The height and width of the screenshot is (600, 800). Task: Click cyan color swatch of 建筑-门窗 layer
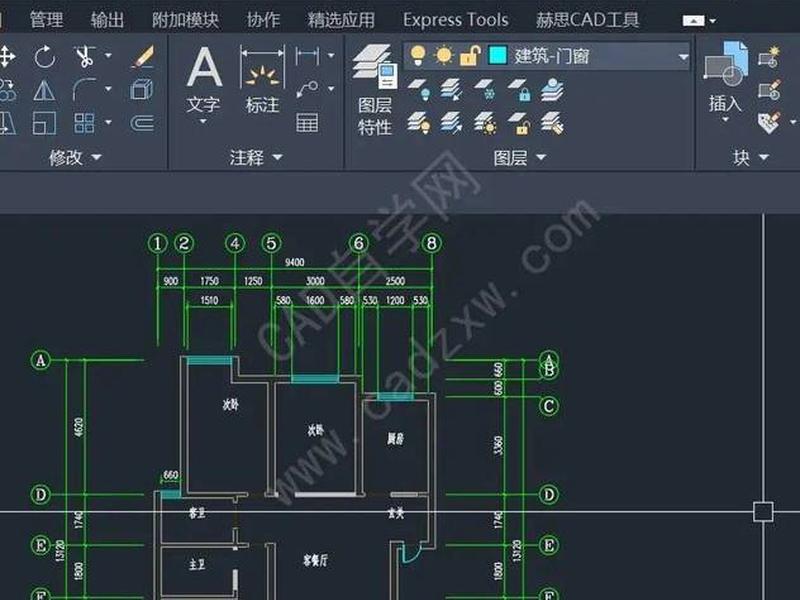(497, 55)
